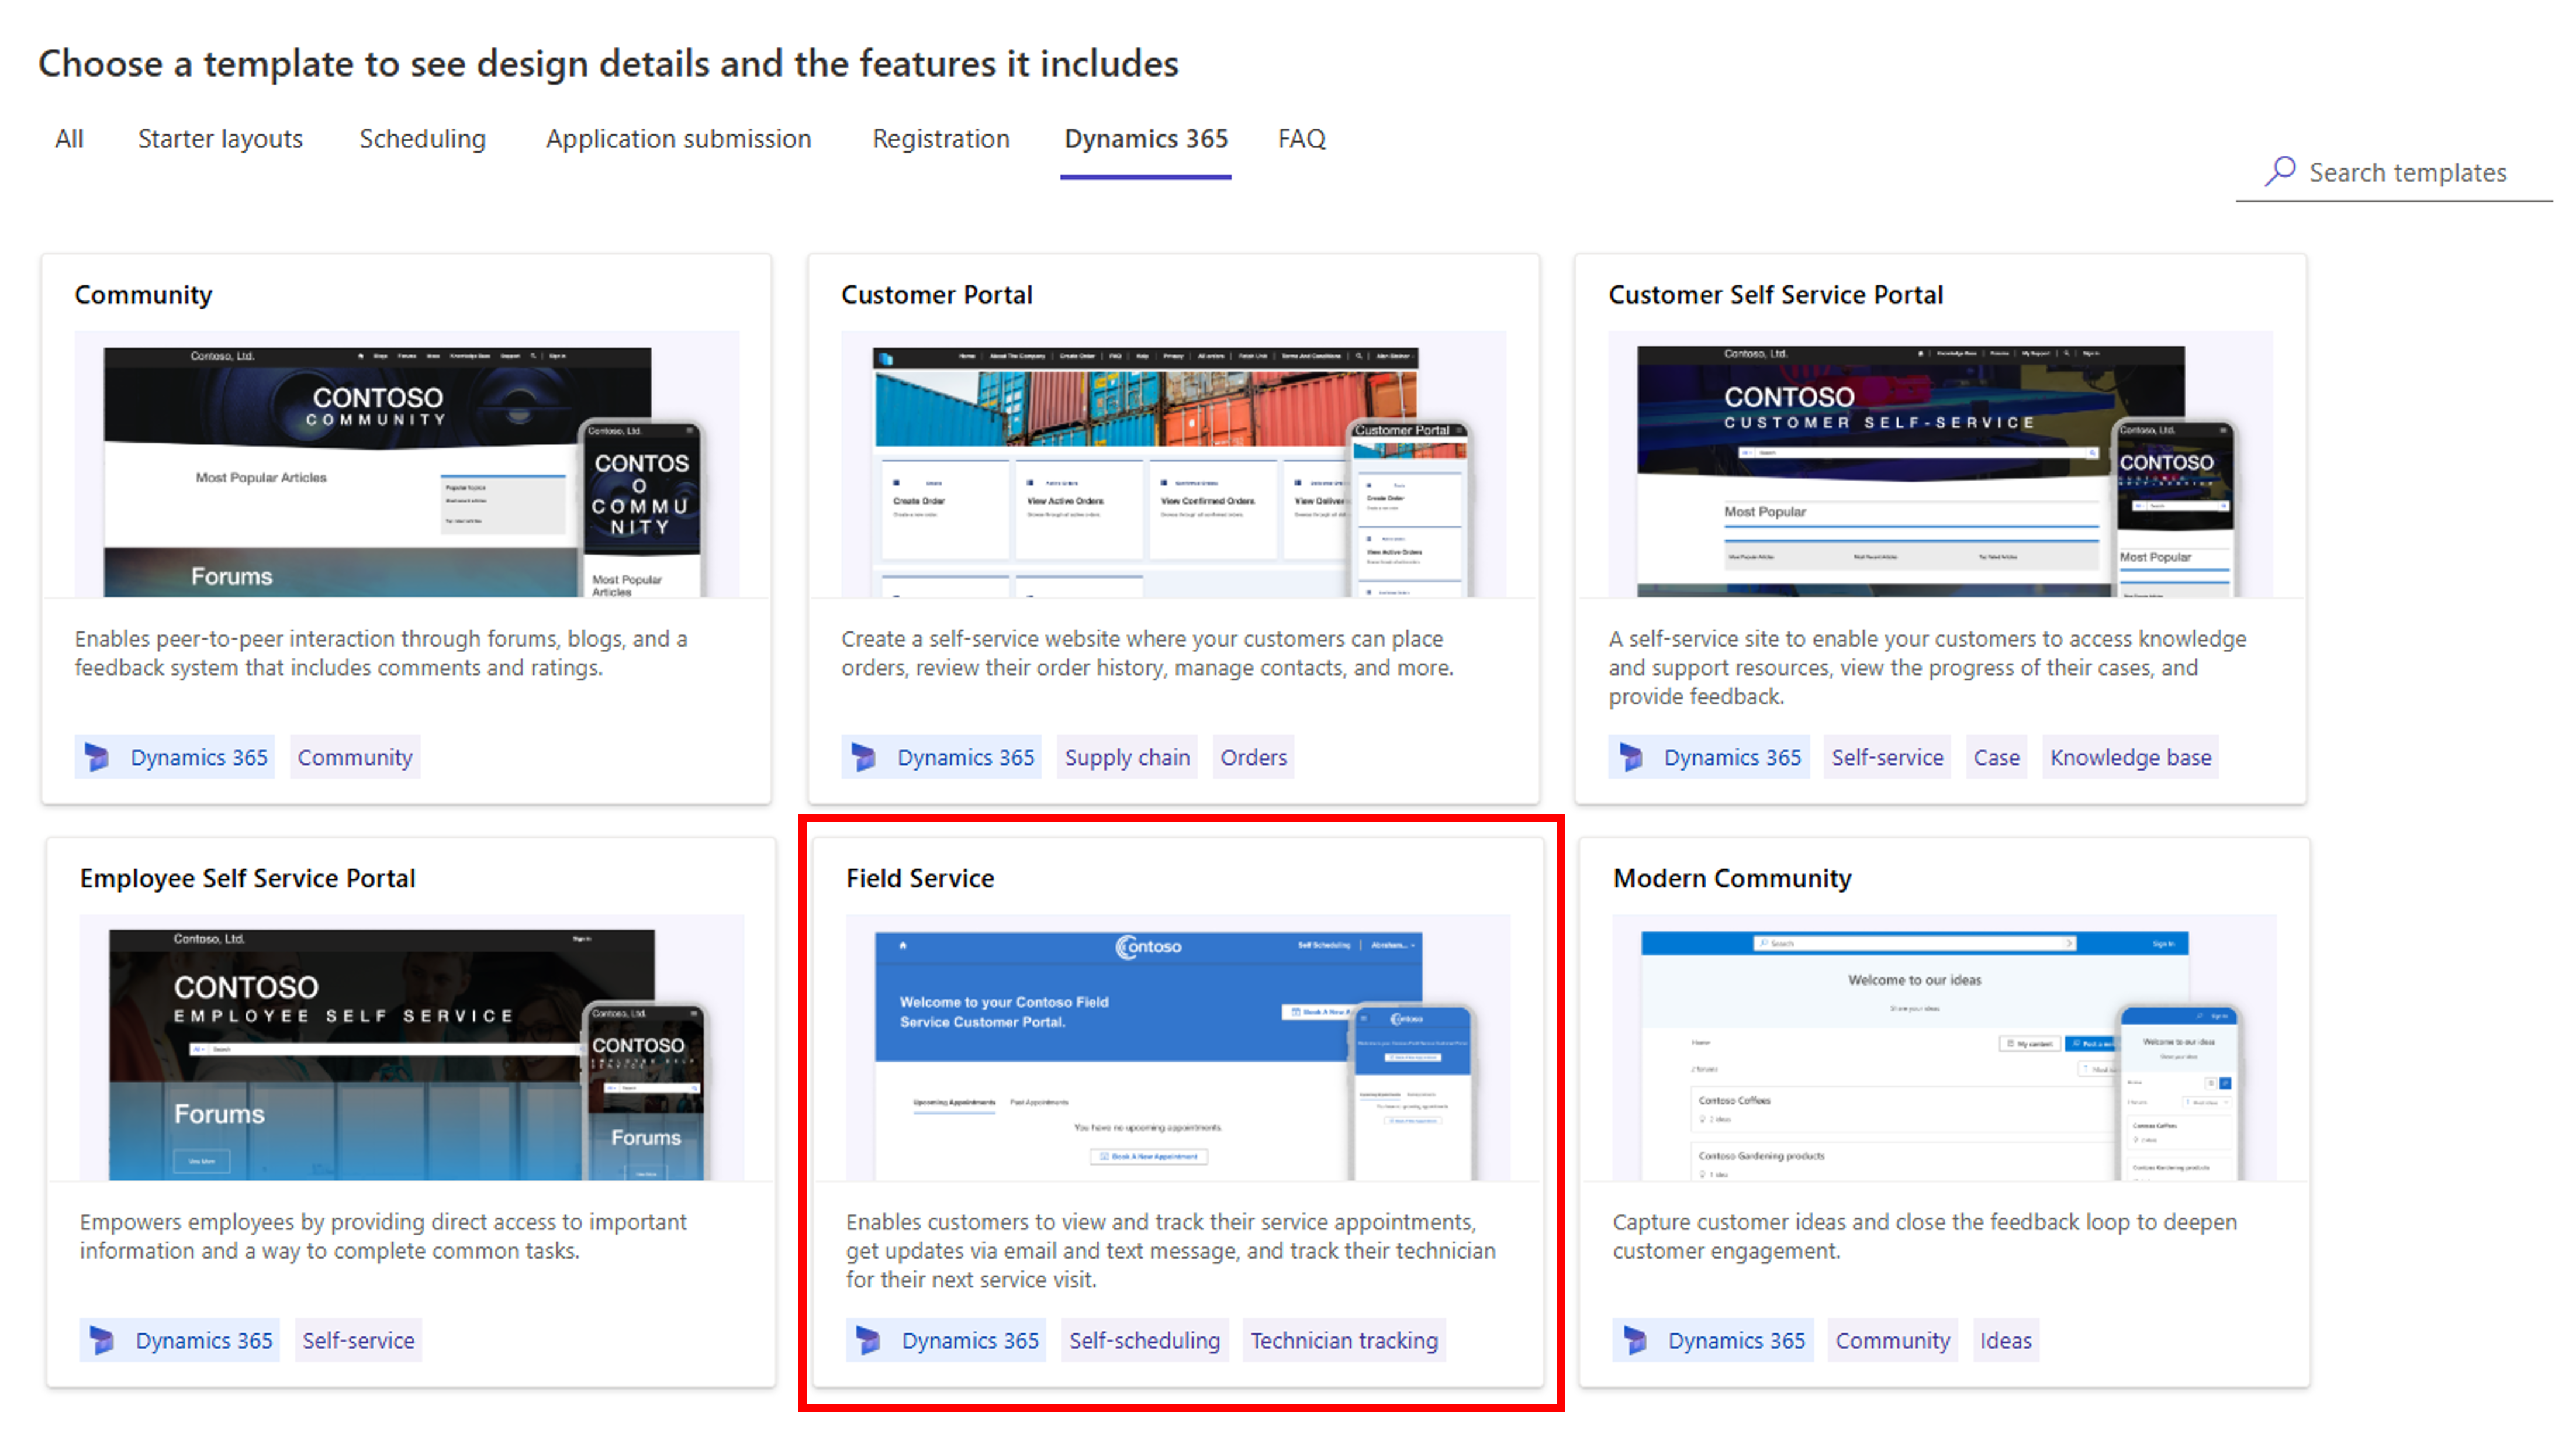
Task: Click the Self-scheduling tag
Action: [x=1144, y=1340]
